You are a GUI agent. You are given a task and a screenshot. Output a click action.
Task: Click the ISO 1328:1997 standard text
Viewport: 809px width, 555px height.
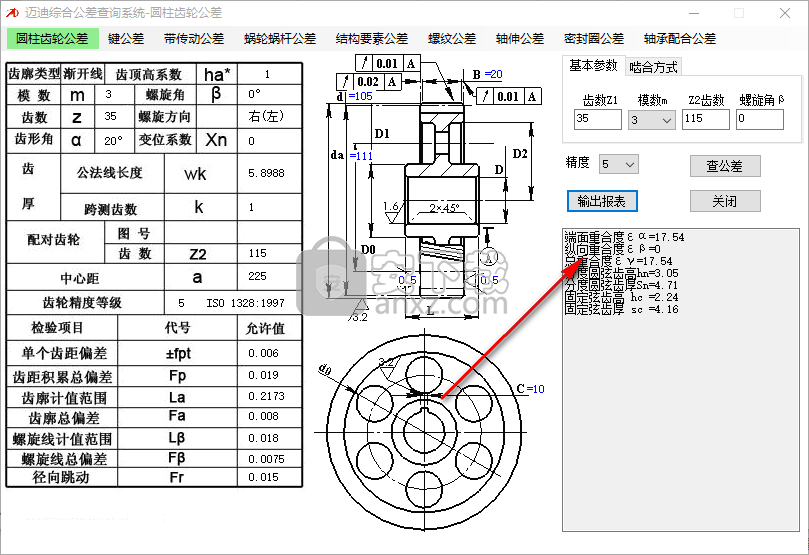[x=246, y=303]
